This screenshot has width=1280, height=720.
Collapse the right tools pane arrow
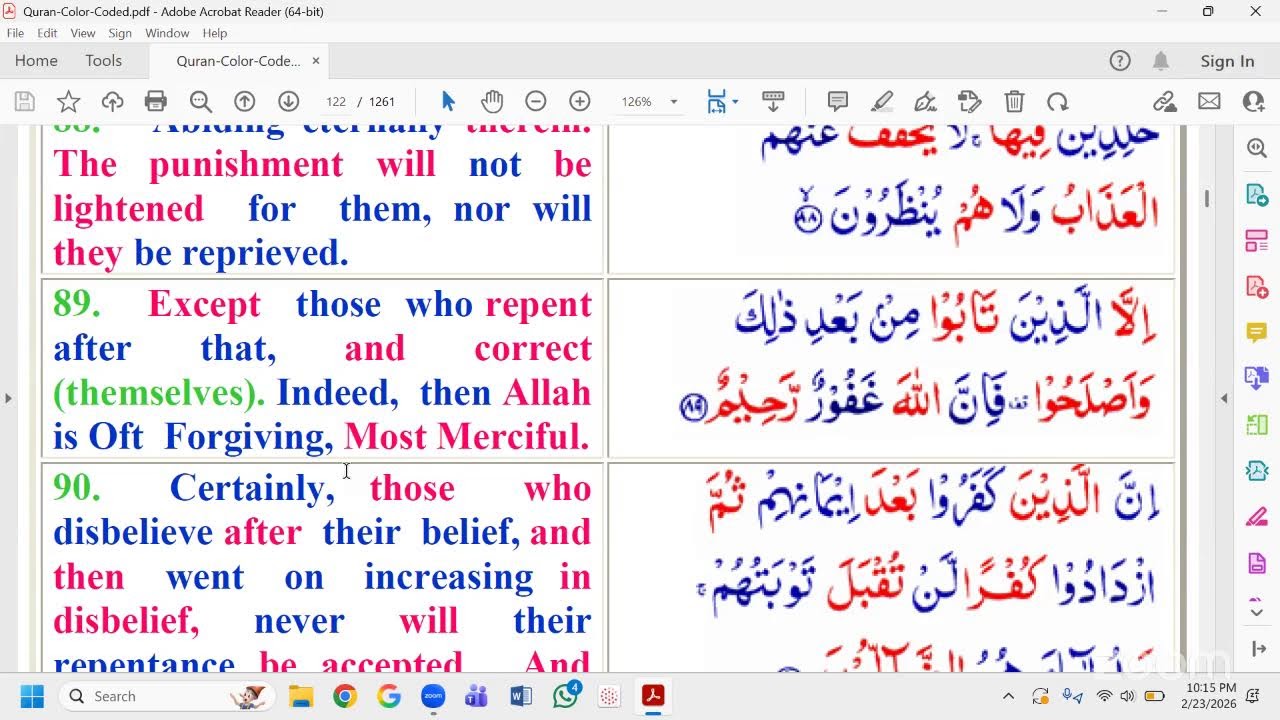(1258, 650)
